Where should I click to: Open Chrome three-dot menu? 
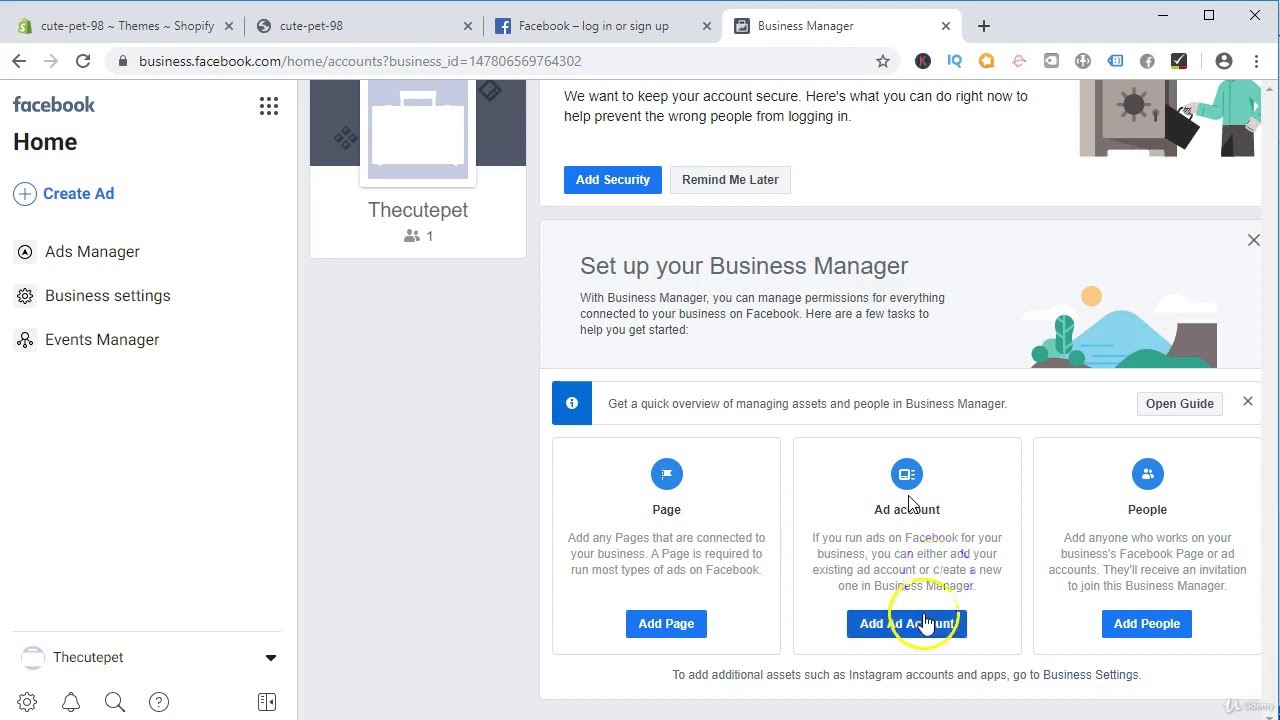point(1257,61)
